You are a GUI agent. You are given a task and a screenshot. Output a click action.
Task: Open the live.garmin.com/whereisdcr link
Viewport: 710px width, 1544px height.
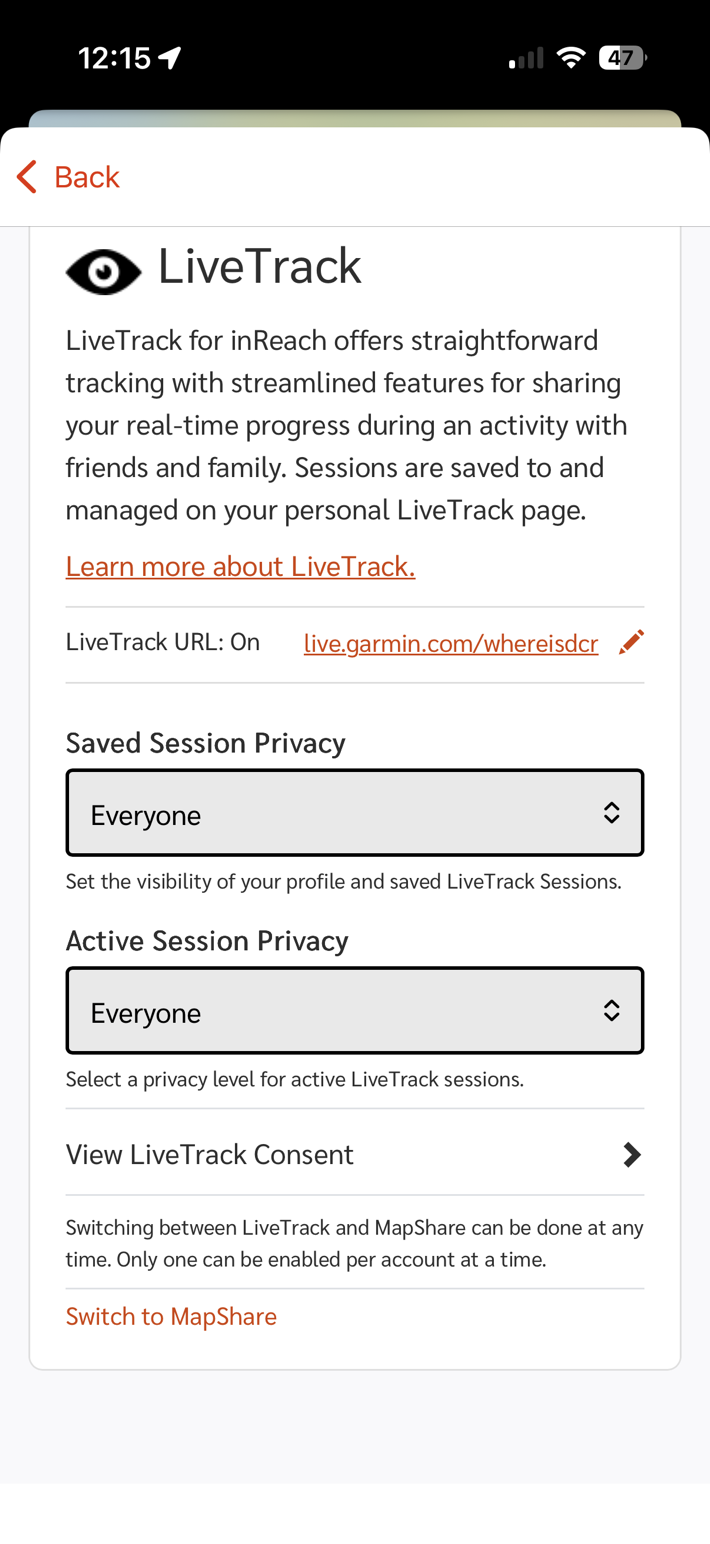click(x=451, y=644)
